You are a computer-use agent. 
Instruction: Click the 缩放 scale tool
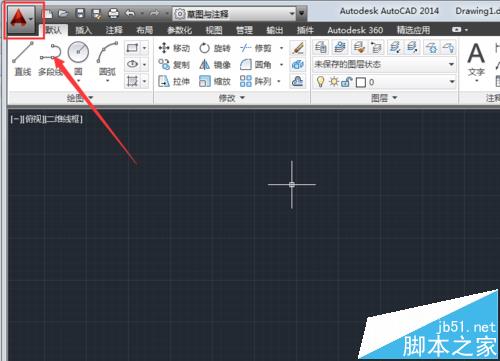coord(215,81)
